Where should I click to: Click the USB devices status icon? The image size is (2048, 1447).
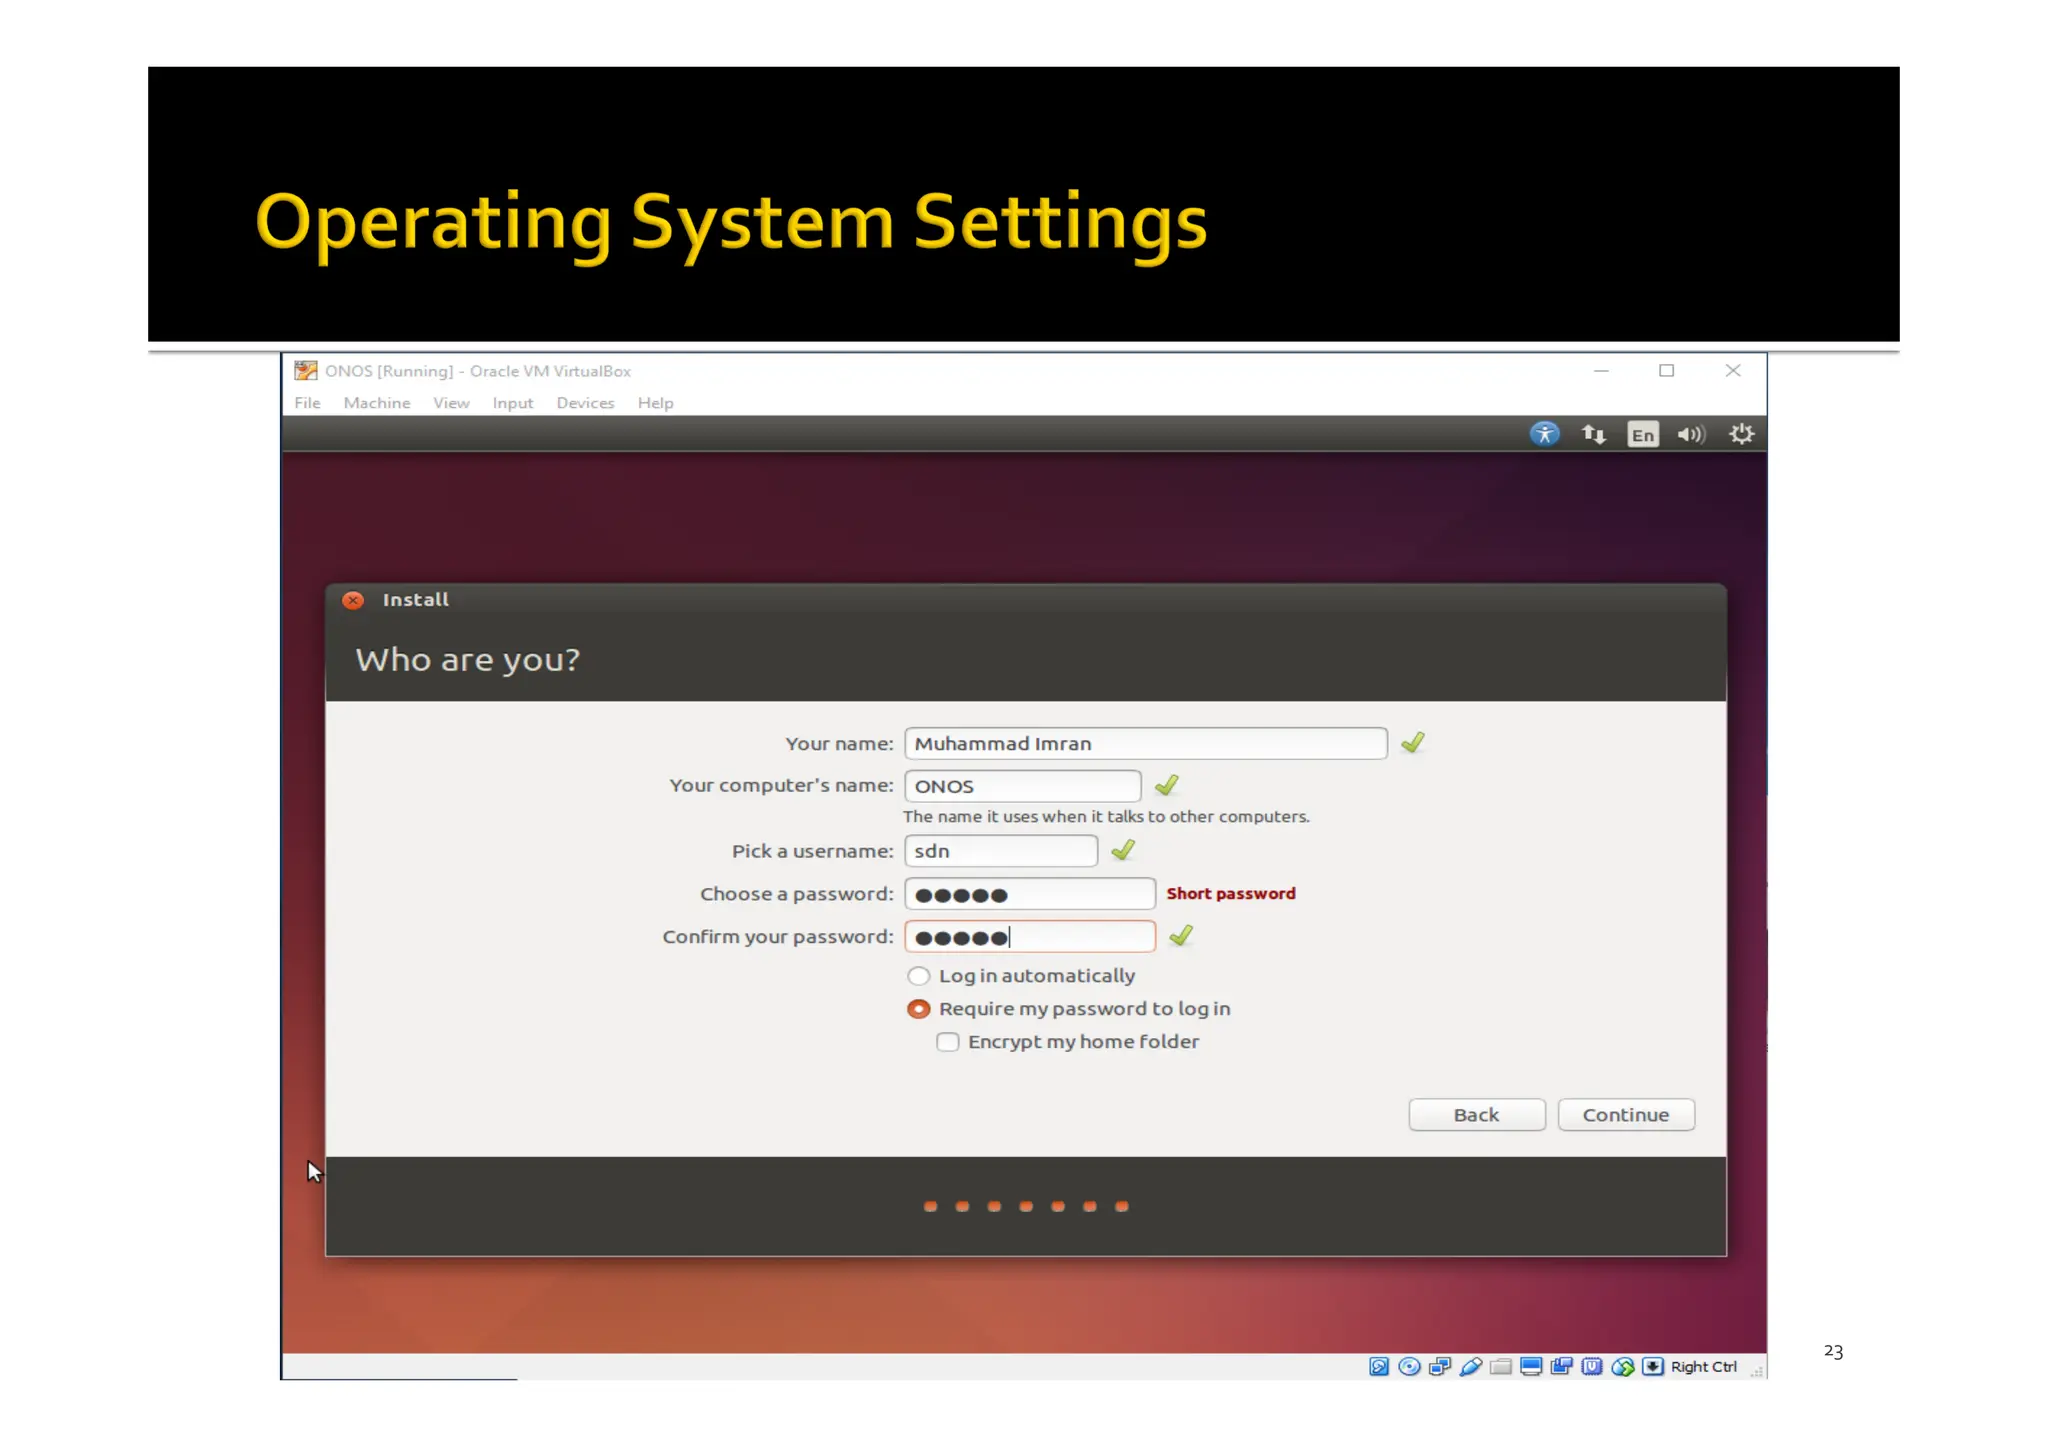[x=1470, y=1367]
